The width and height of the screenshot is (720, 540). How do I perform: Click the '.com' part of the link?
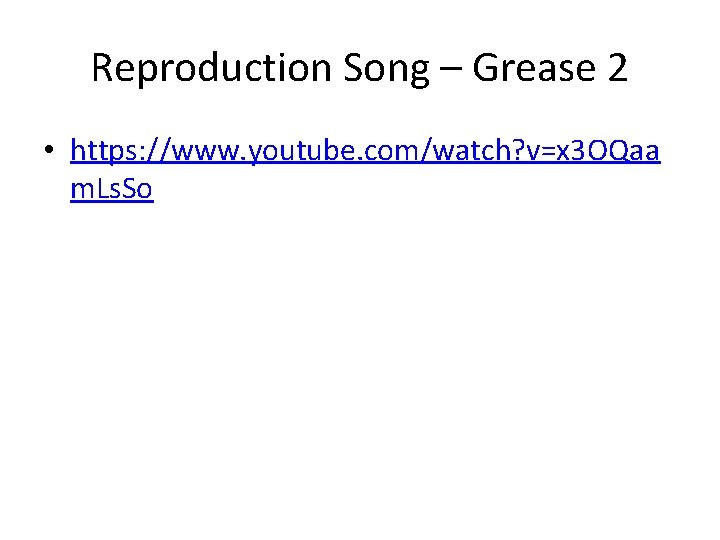coord(375,150)
